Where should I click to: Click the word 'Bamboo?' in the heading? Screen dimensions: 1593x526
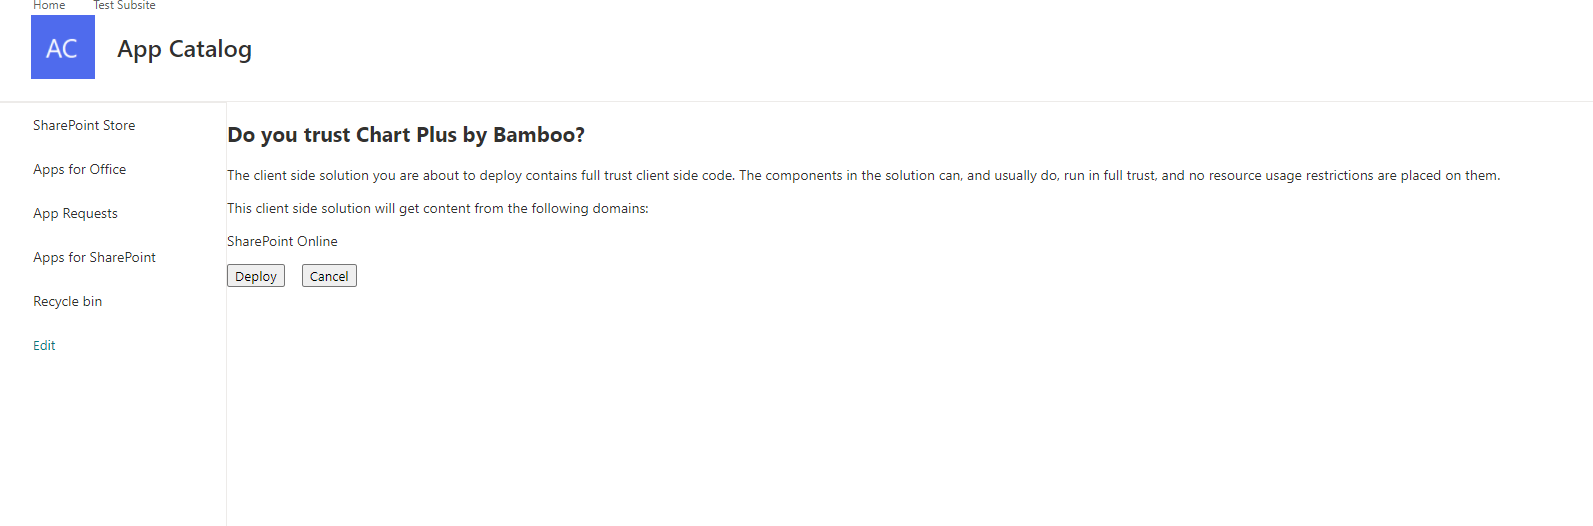[x=538, y=135]
